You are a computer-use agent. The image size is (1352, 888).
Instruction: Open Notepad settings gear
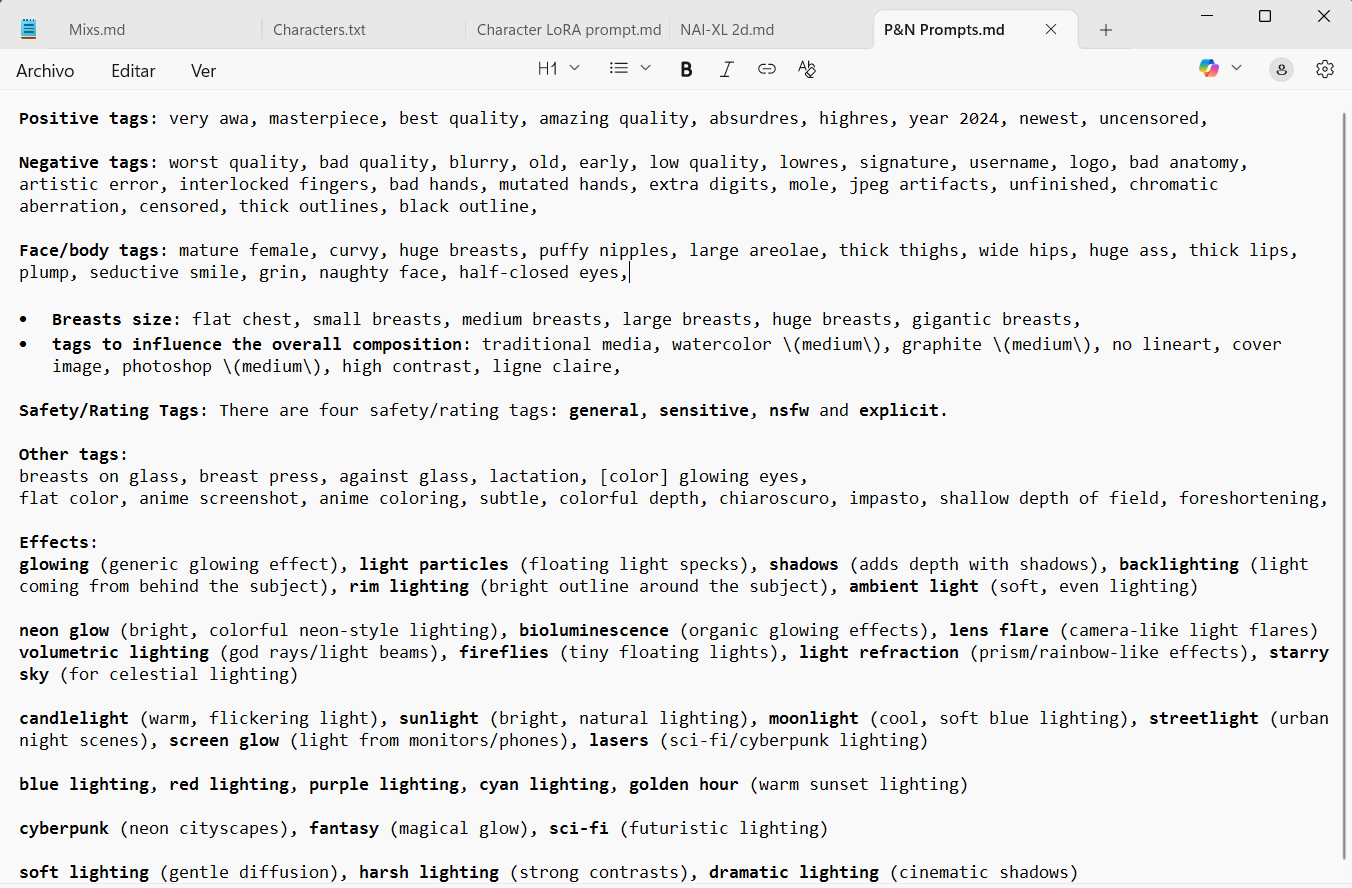click(x=1325, y=69)
